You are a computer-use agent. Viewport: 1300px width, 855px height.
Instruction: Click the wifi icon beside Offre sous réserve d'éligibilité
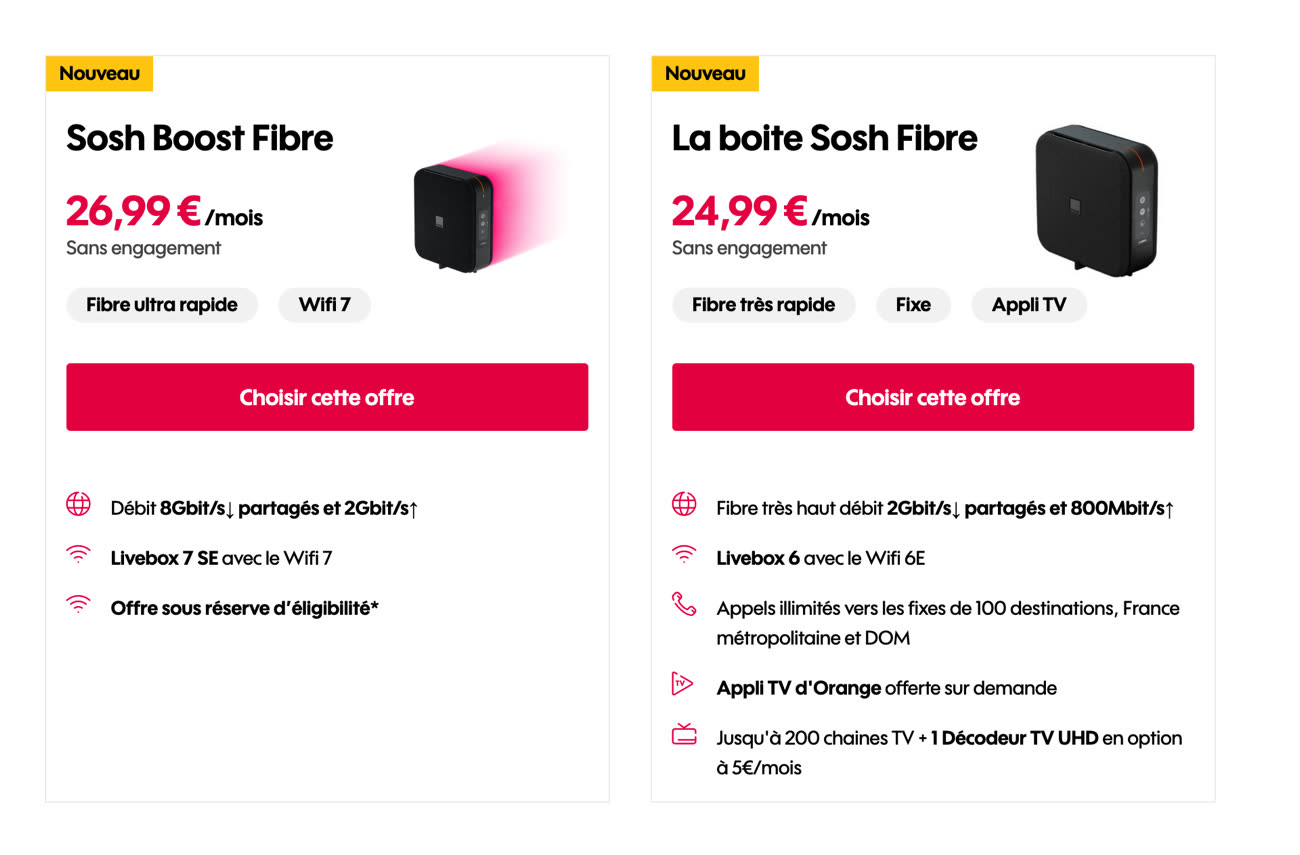[x=78, y=605]
